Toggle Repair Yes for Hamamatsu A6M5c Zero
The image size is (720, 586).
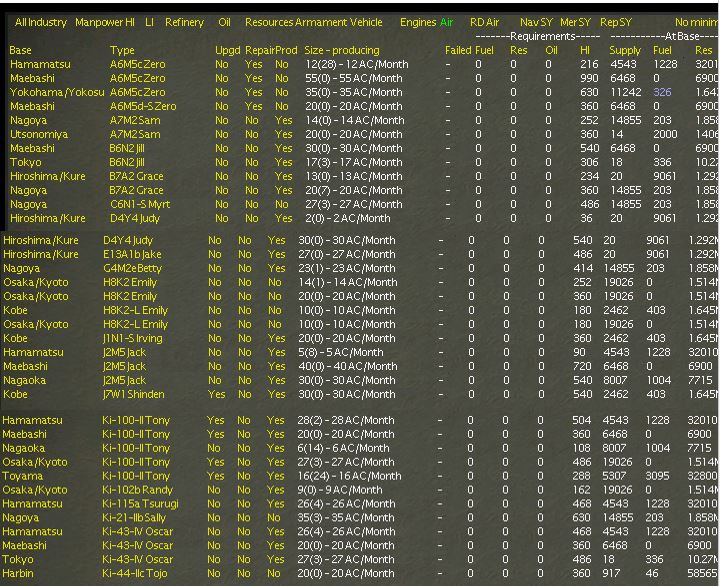tap(253, 64)
